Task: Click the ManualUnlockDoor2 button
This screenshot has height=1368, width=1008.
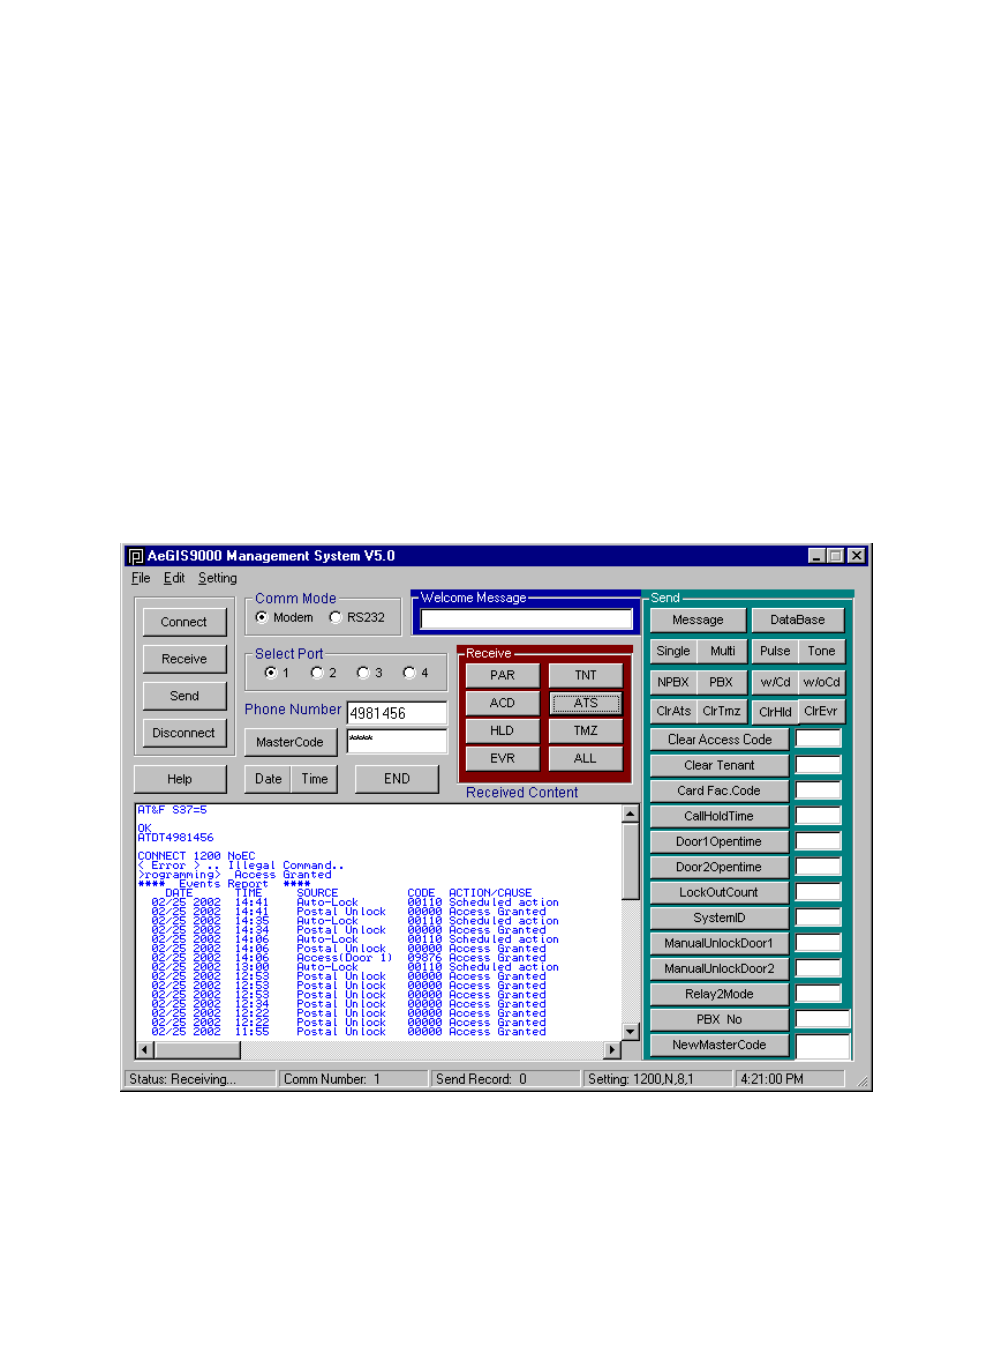Action: pos(720,969)
